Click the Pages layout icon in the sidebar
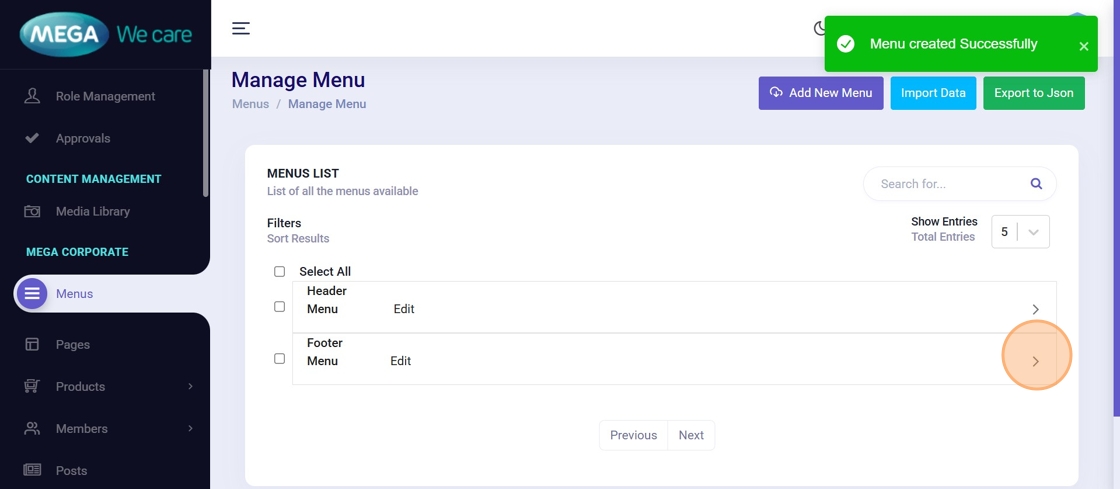This screenshot has width=1120, height=489. (32, 344)
